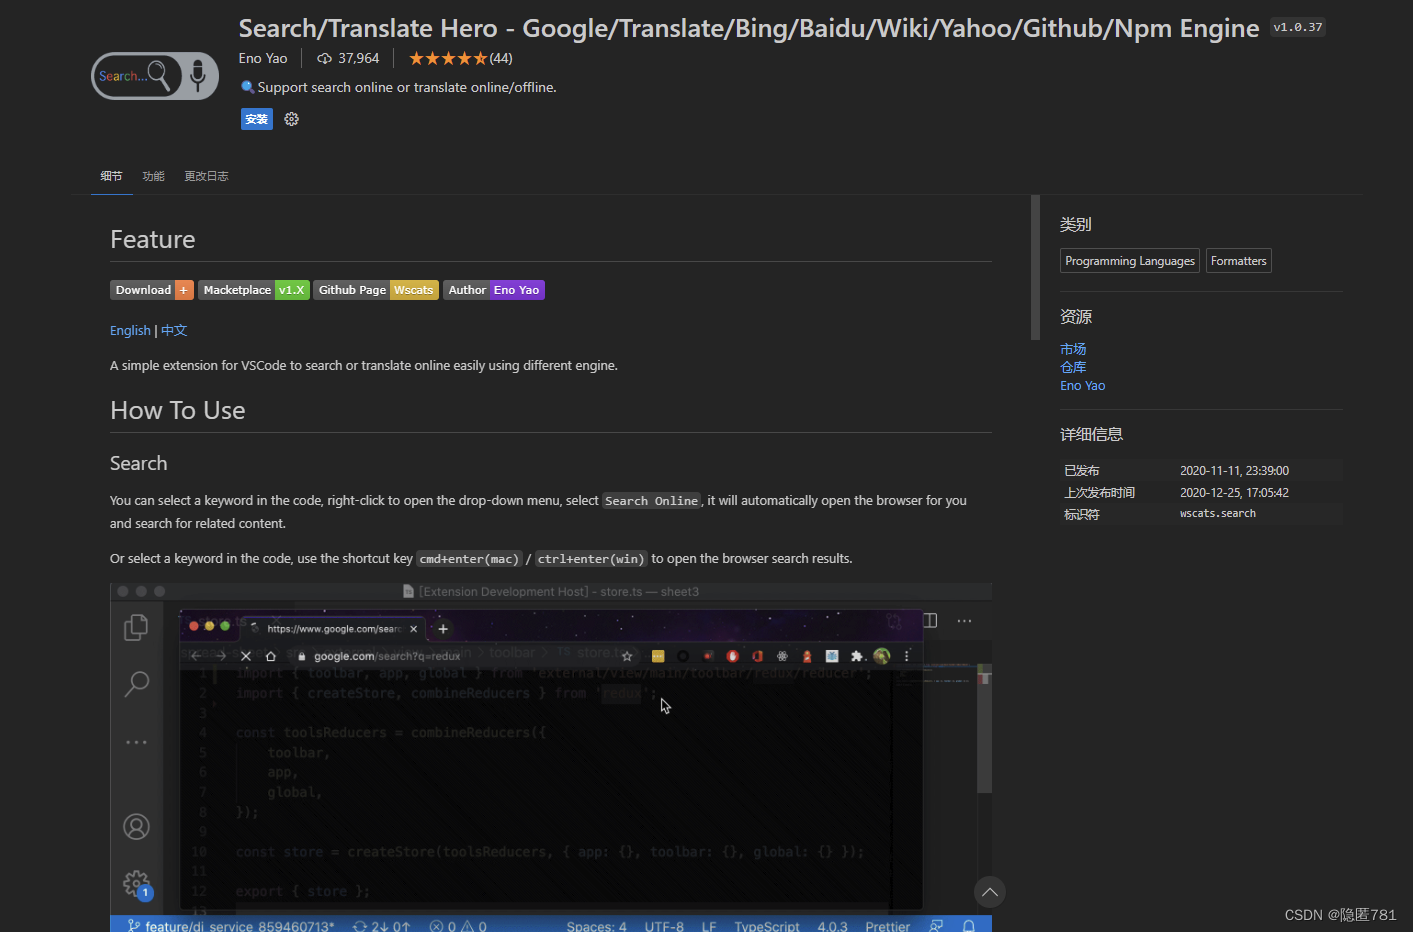1413x932 pixels.
Task: Open the 更改日志 tab
Action: (206, 175)
